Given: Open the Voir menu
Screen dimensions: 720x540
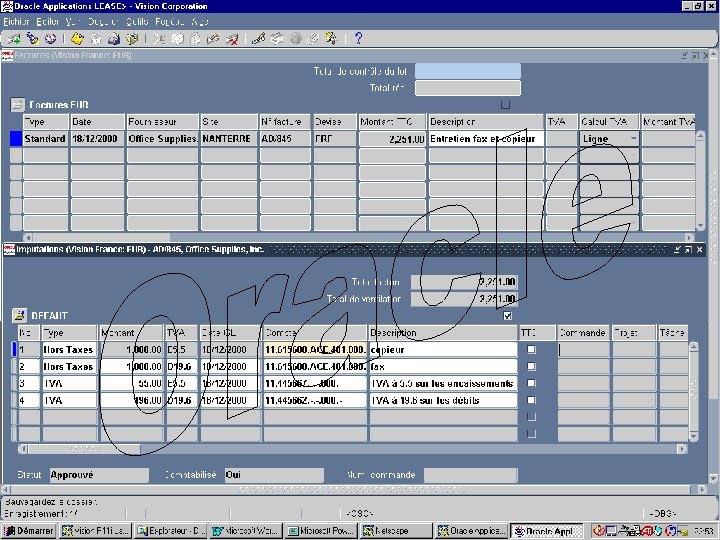Looking at the screenshot, I should click(73, 22).
